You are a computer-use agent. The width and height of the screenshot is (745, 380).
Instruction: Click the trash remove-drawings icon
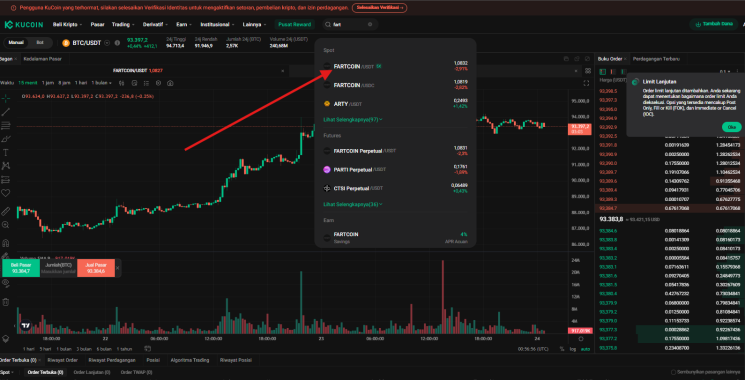(6, 302)
